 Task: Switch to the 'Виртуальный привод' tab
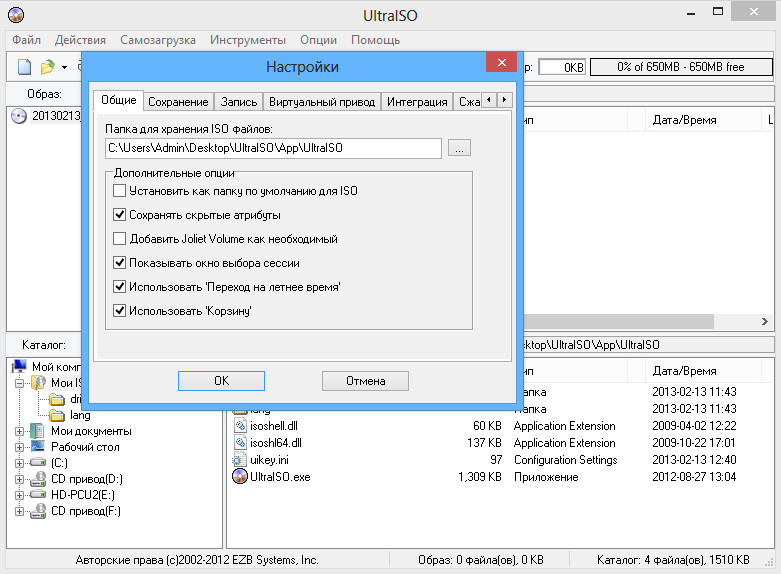point(322,102)
